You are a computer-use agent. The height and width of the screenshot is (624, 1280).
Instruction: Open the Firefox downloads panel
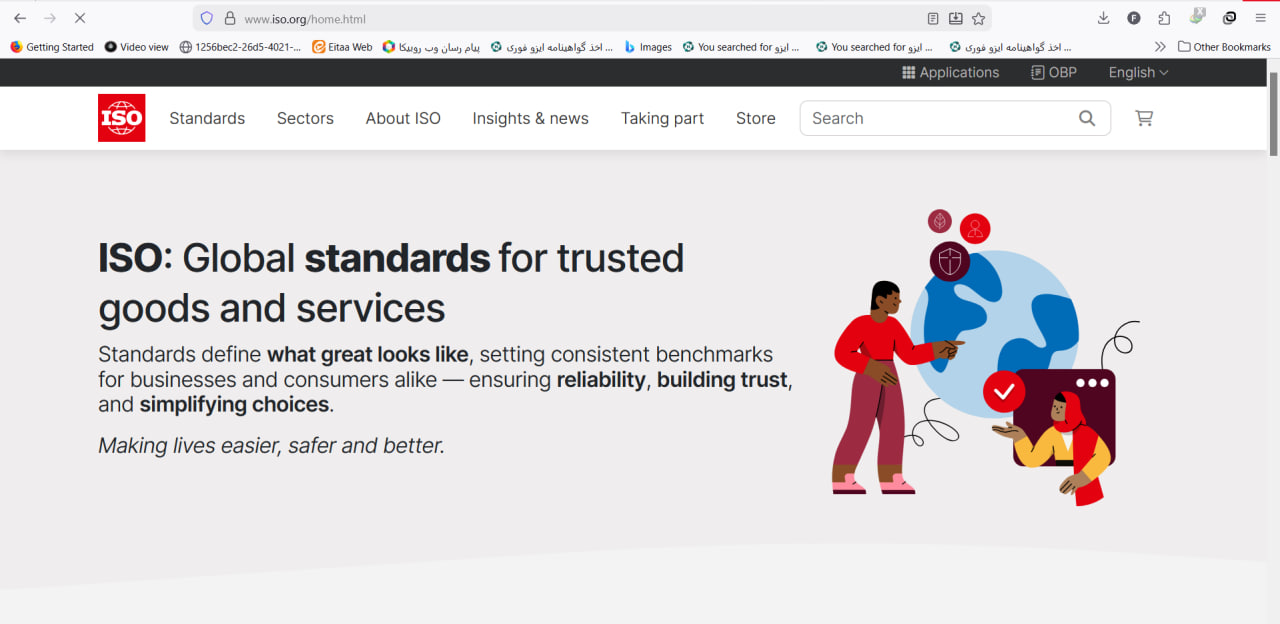point(1104,18)
